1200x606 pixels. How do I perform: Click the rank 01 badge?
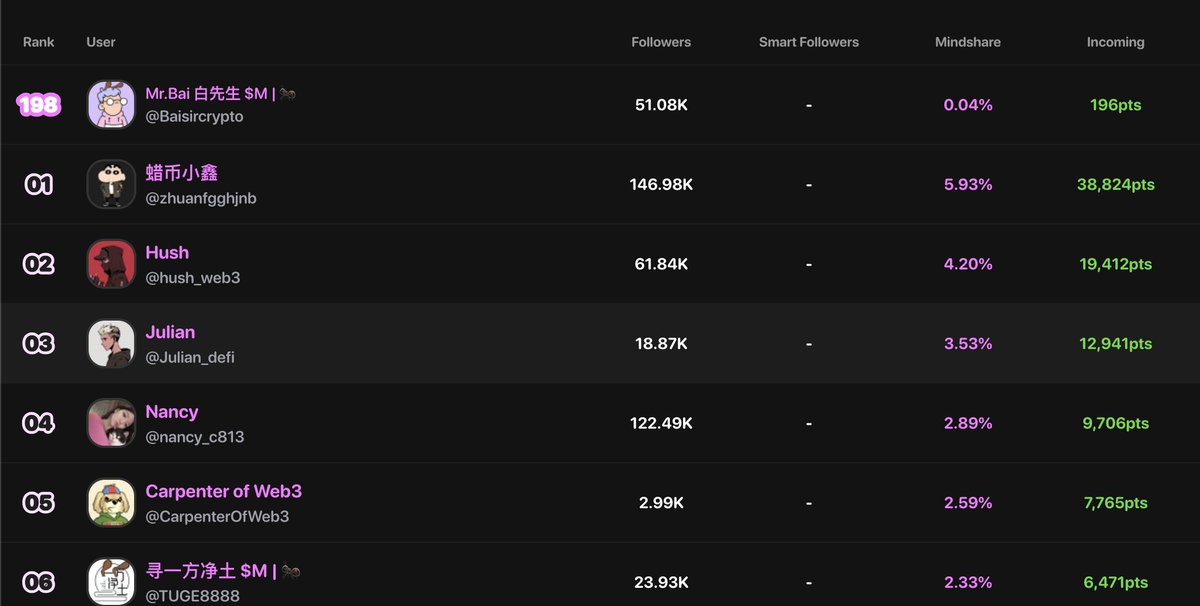(x=38, y=184)
